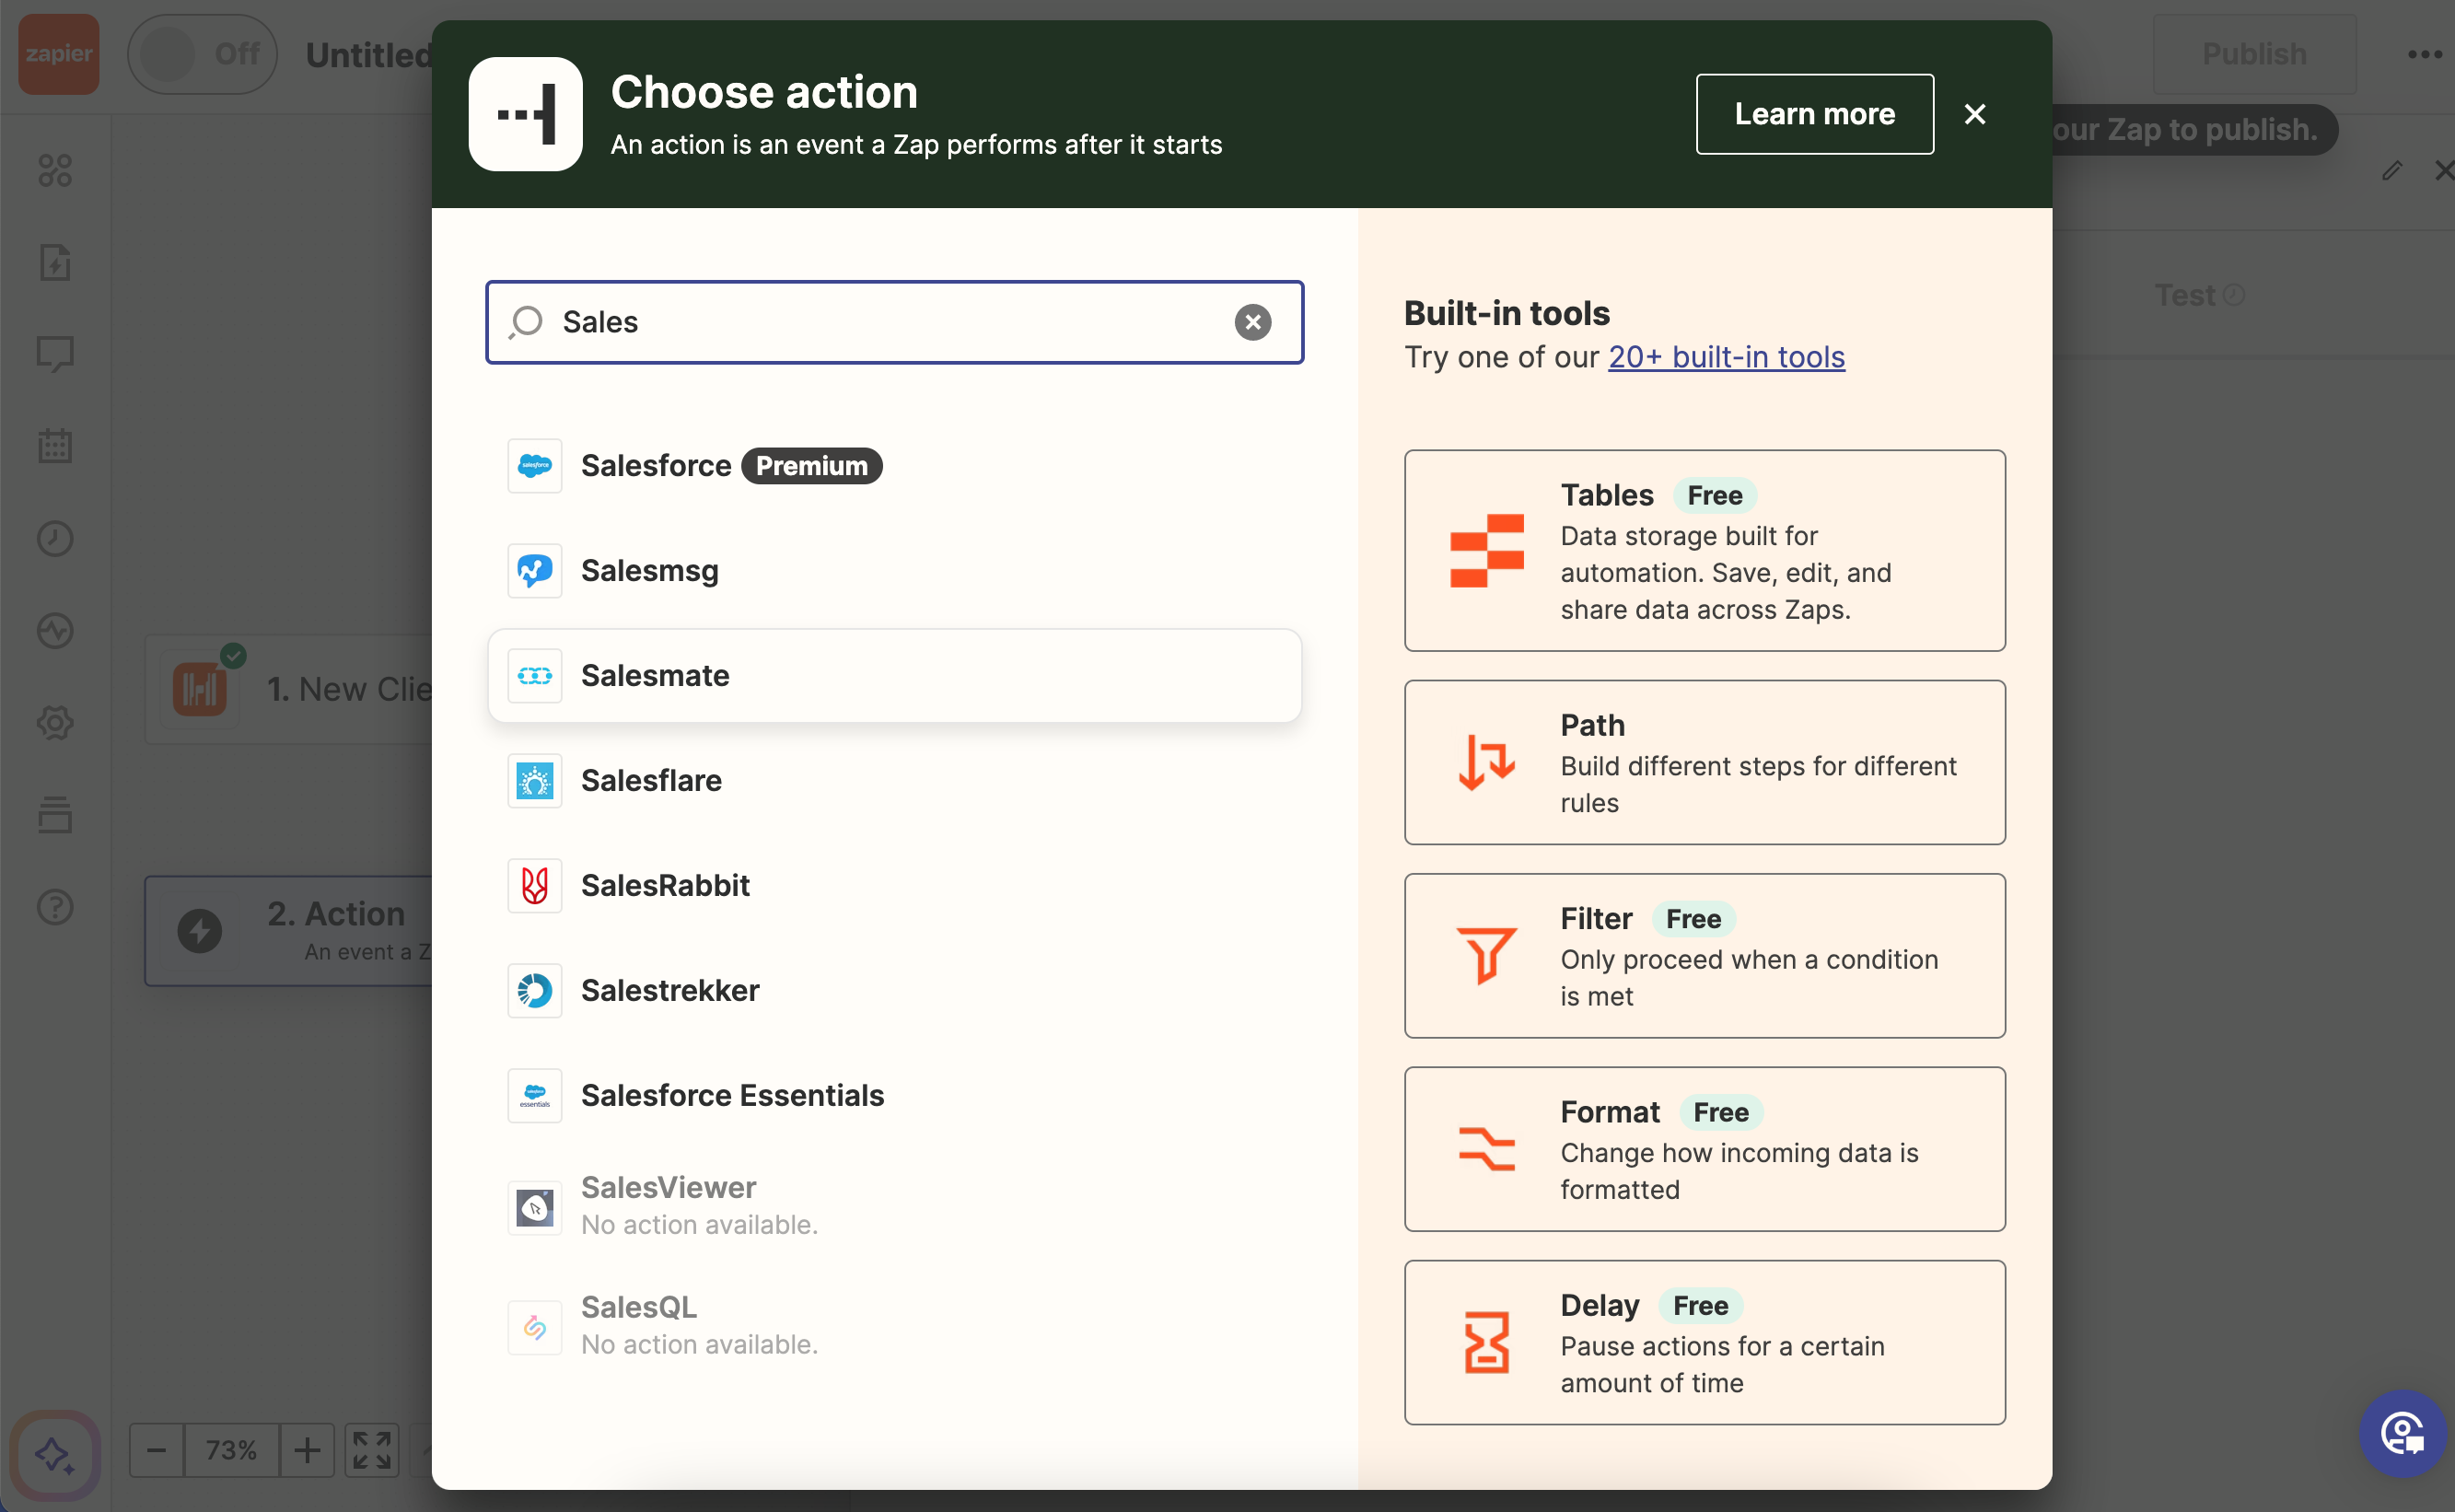Screen dimensions: 2455x1512
Task: Click the AI sparkle assistant button
Action: coord(55,1454)
